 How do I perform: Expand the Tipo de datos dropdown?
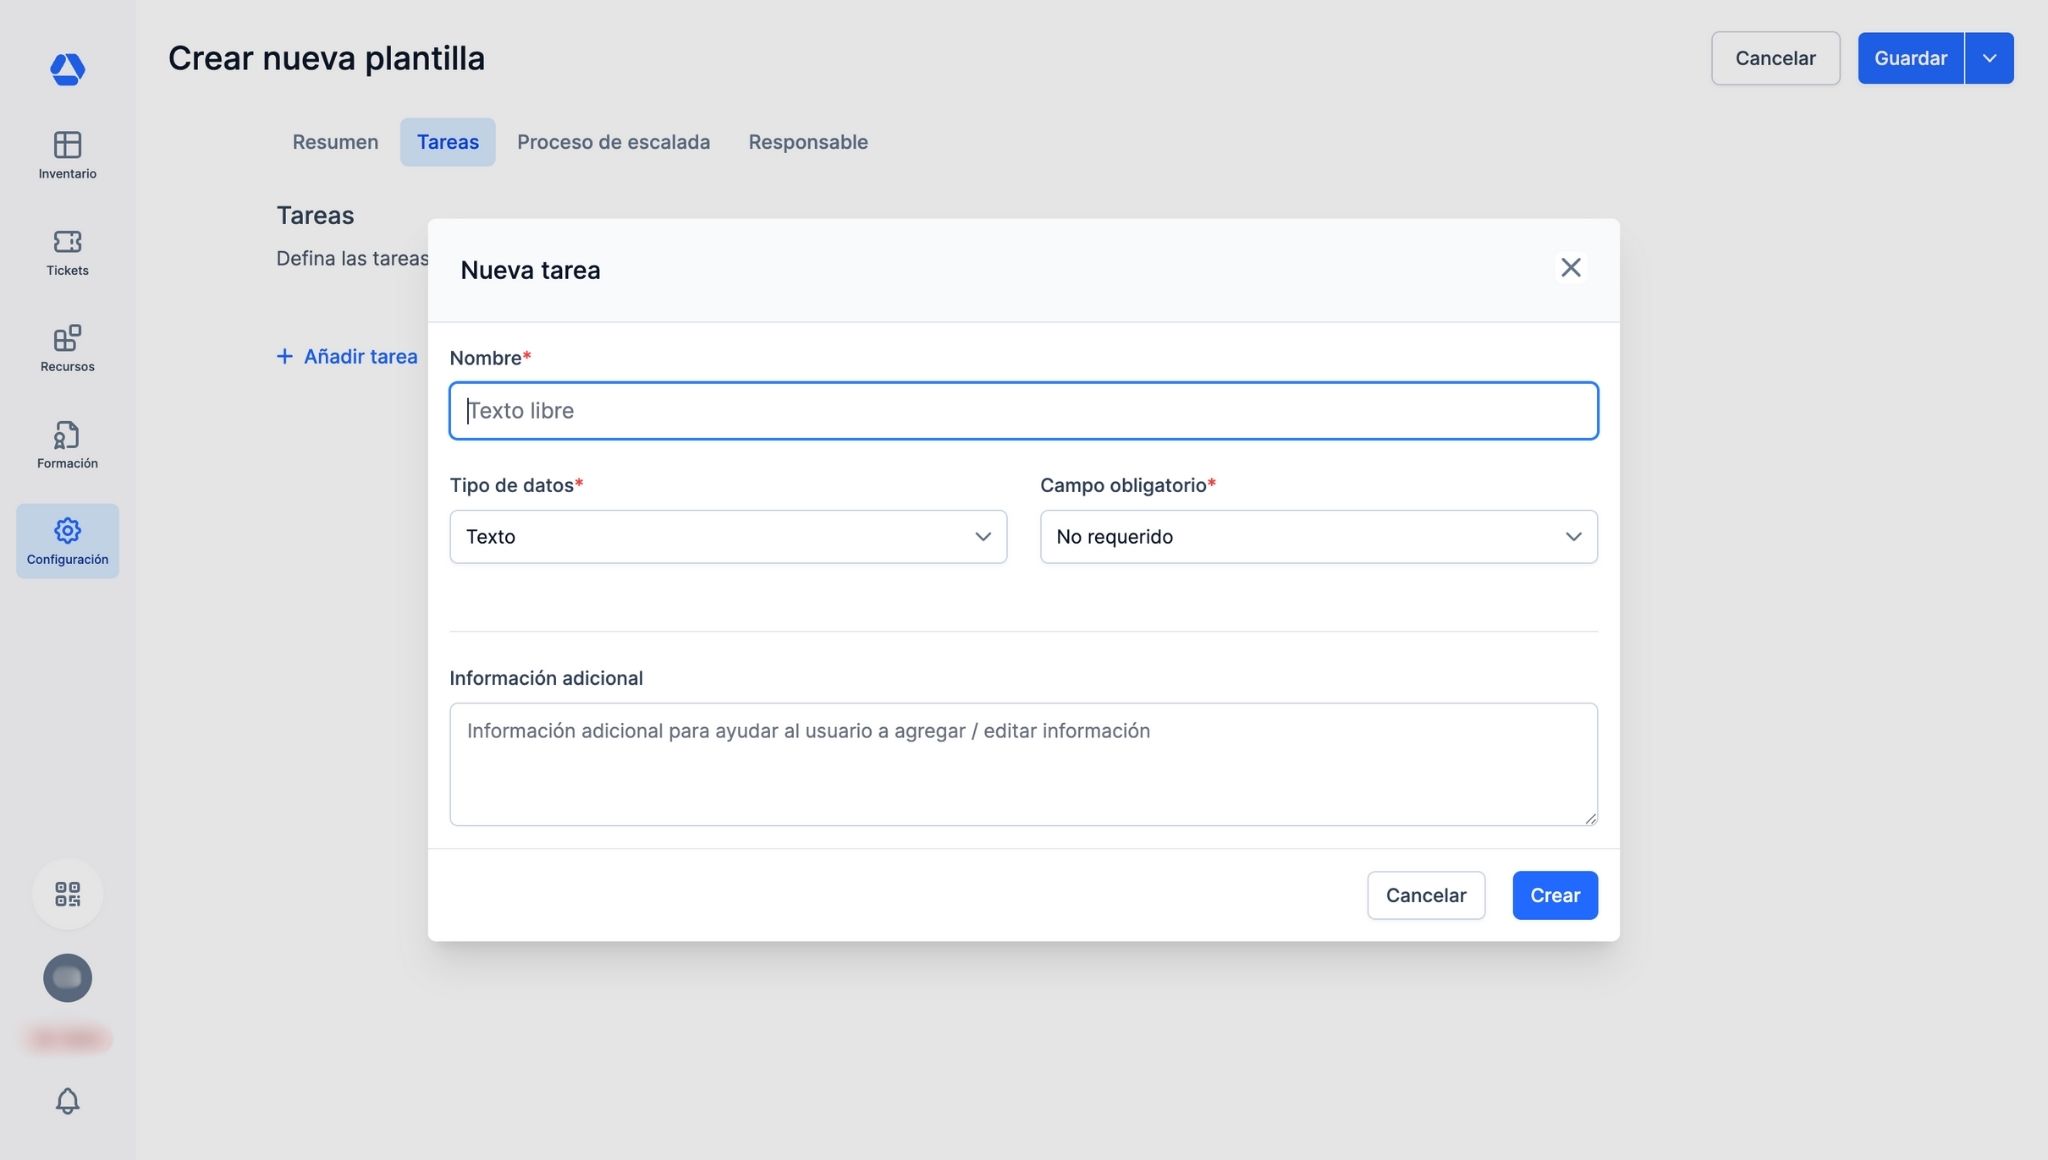[727, 536]
